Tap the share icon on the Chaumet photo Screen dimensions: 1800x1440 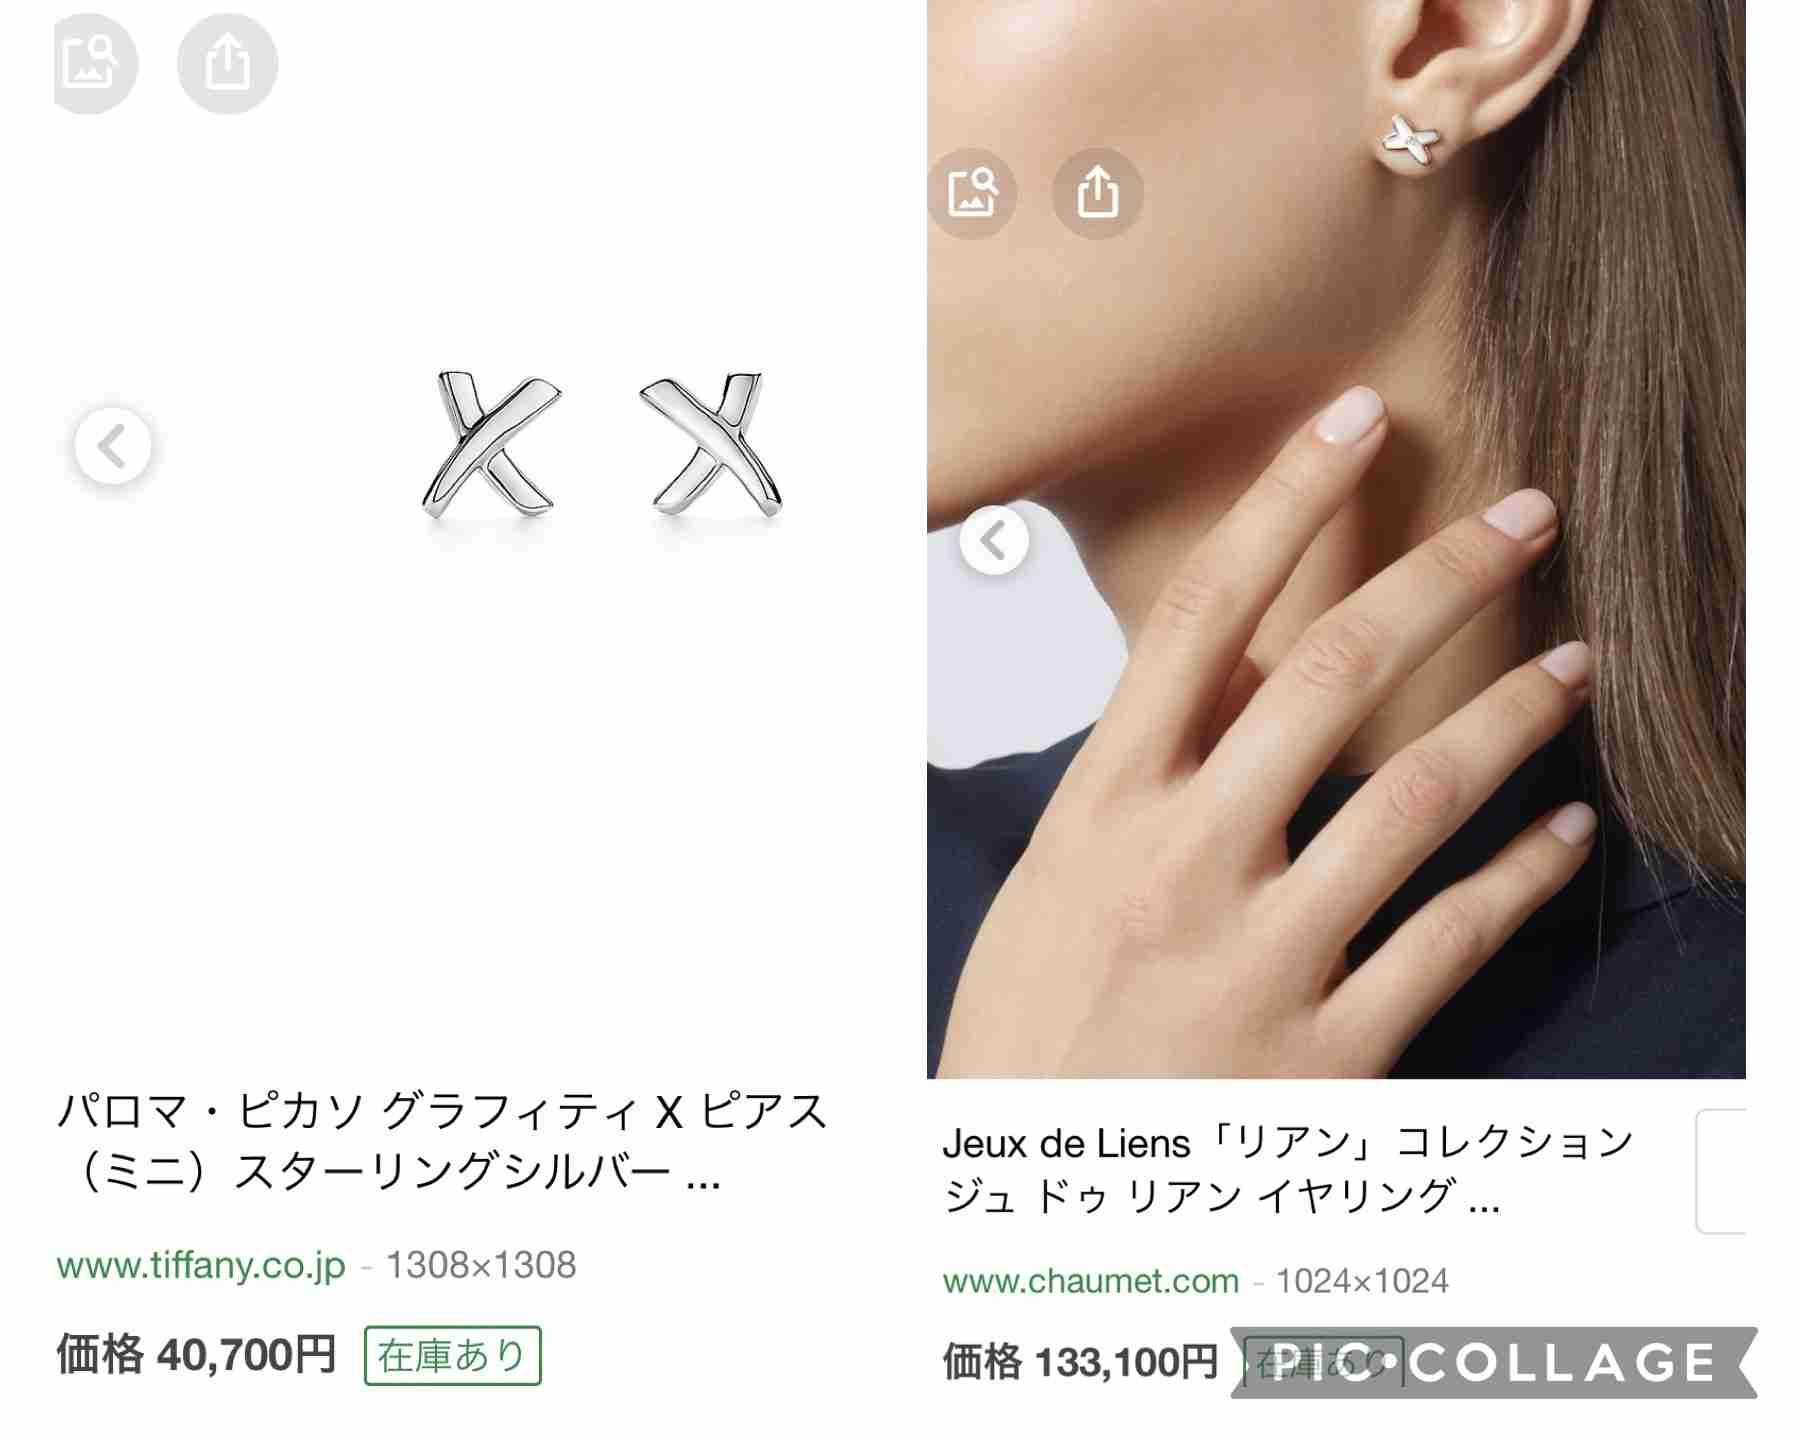coord(1098,193)
